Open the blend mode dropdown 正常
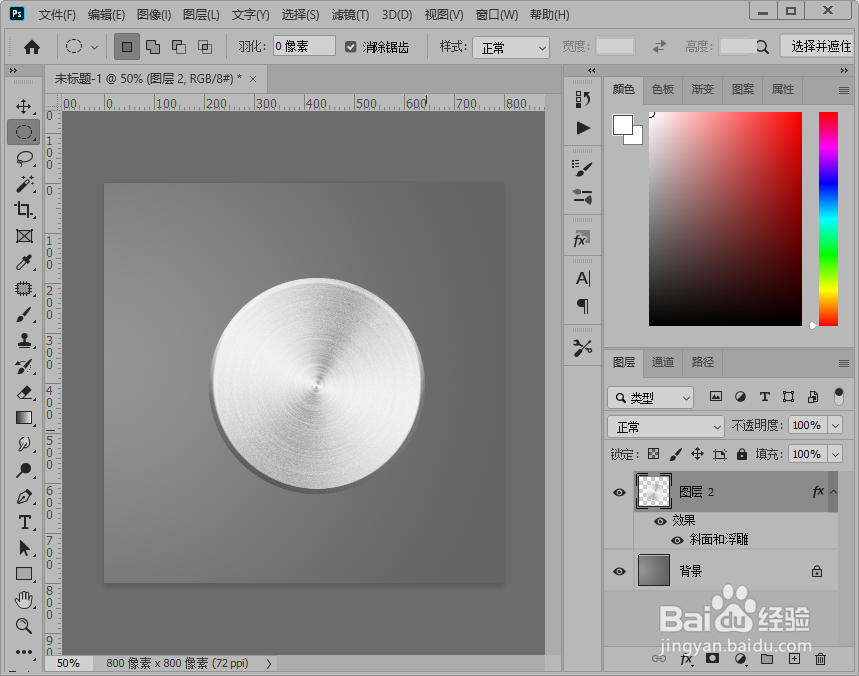The height and width of the screenshot is (676, 859). pyautogui.click(x=666, y=426)
